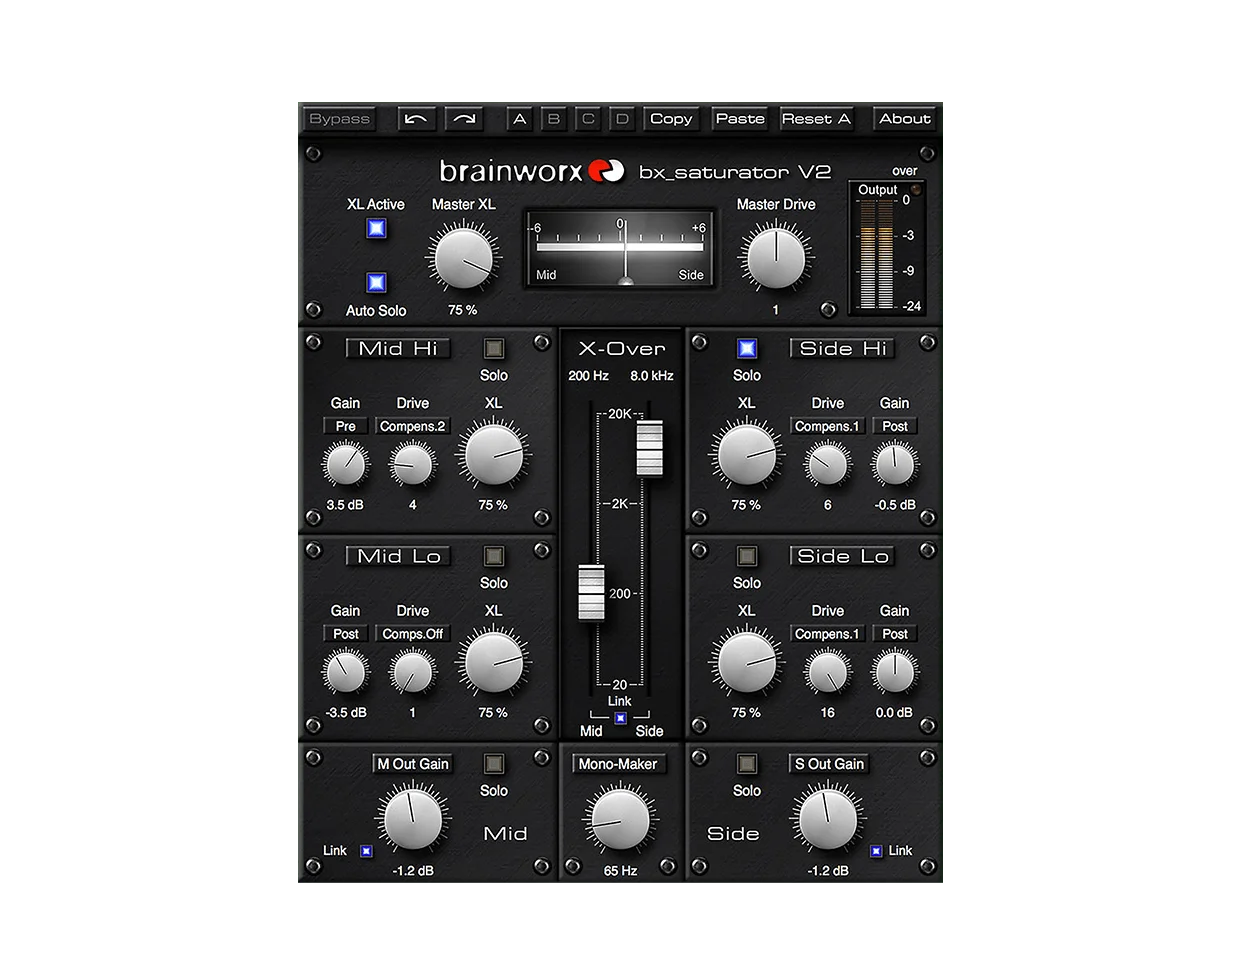This screenshot has width=1248, height=980.
Task: Click the Mid Hi Gain knob
Action: click(x=345, y=465)
